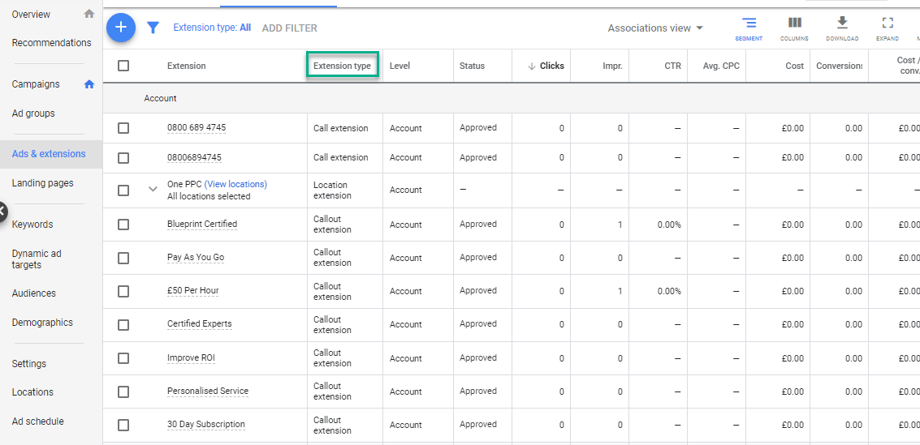Open the Certified Experts extension

[199, 324]
